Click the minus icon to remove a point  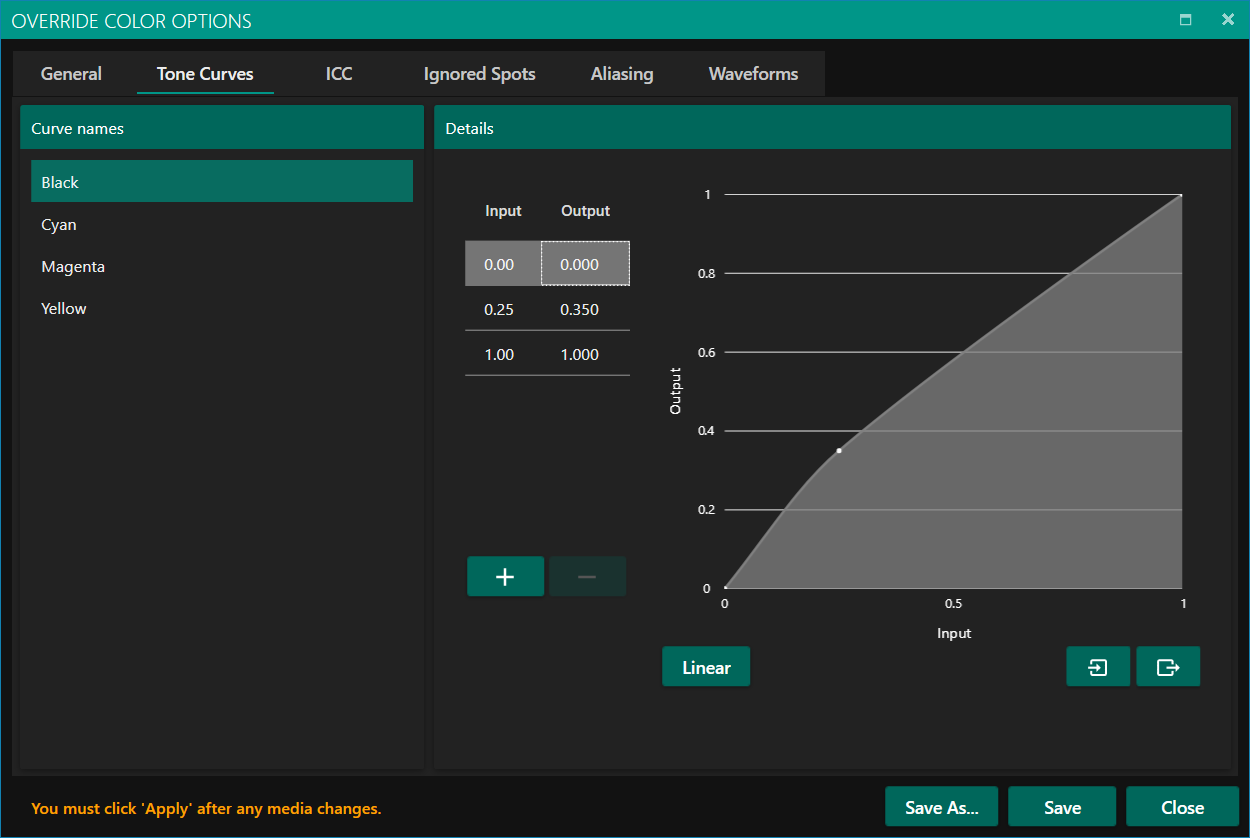pos(587,577)
